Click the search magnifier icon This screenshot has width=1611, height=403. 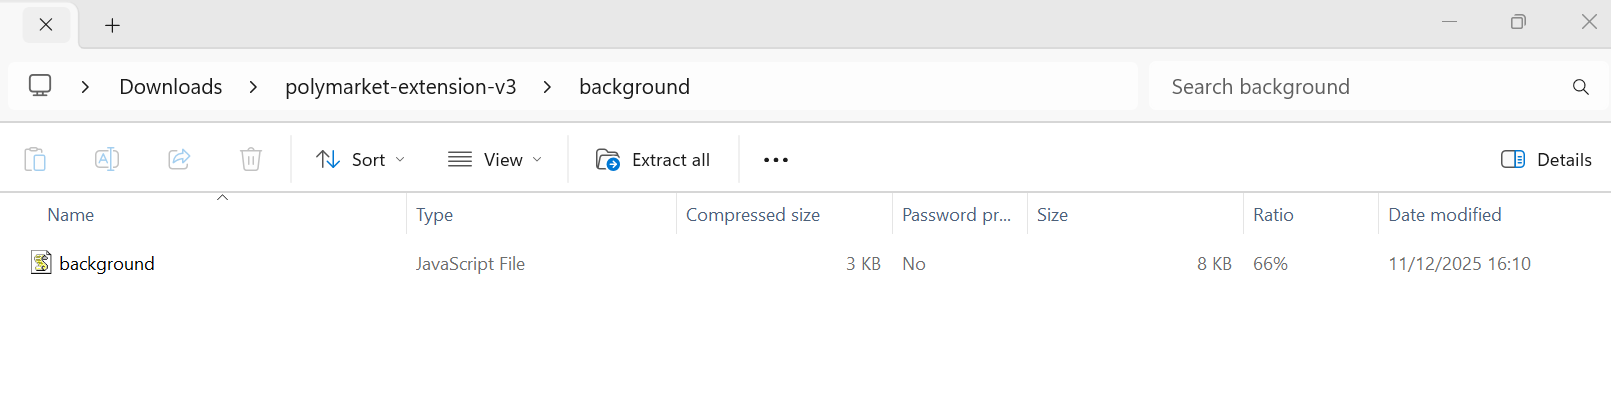[1580, 87]
